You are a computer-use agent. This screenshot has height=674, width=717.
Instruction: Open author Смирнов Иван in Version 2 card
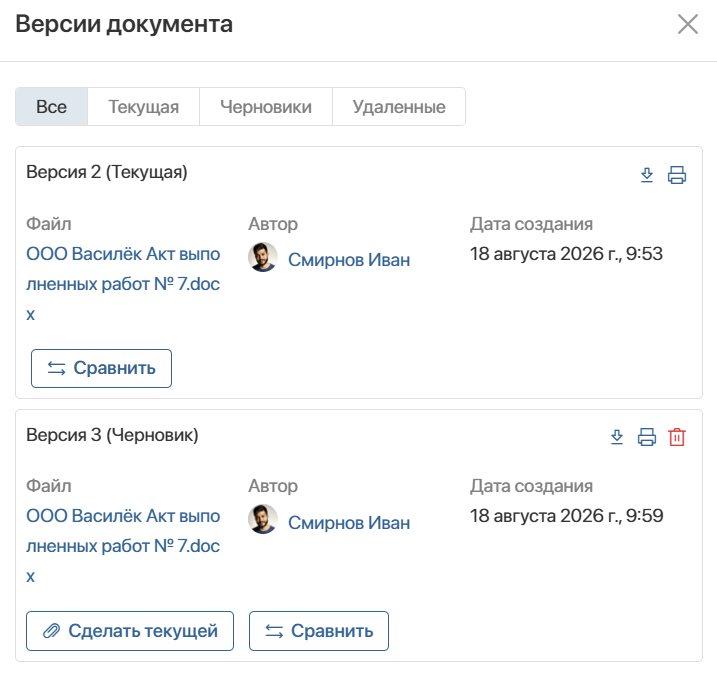point(349,260)
